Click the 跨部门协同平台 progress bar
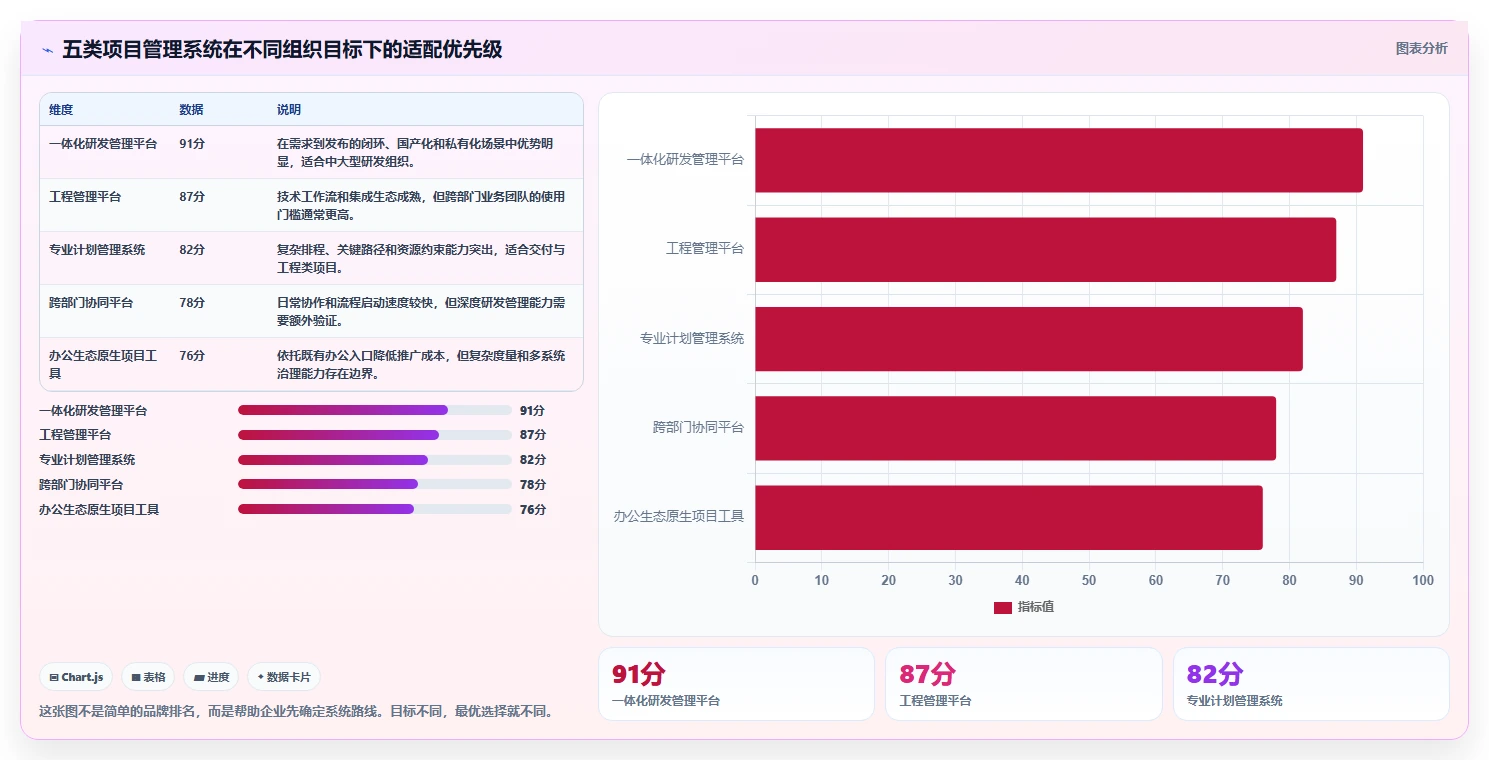 click(x=375, y=484)
